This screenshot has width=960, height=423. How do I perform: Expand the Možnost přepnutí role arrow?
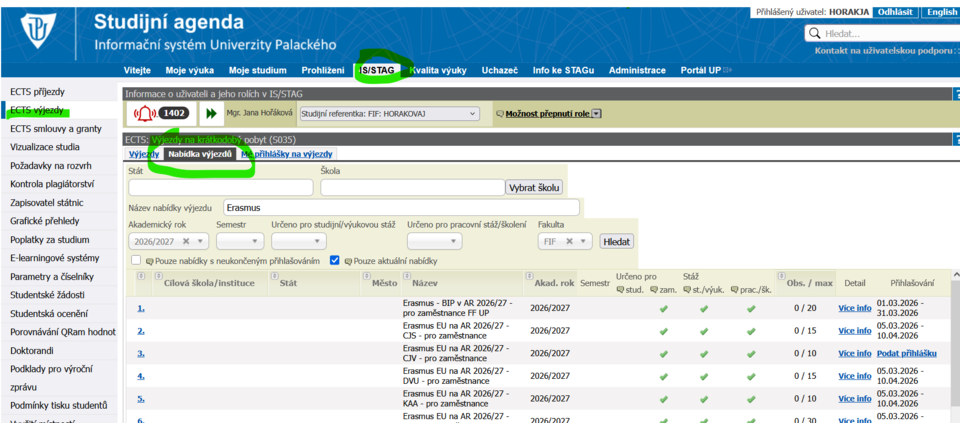(x=597, y=114)
